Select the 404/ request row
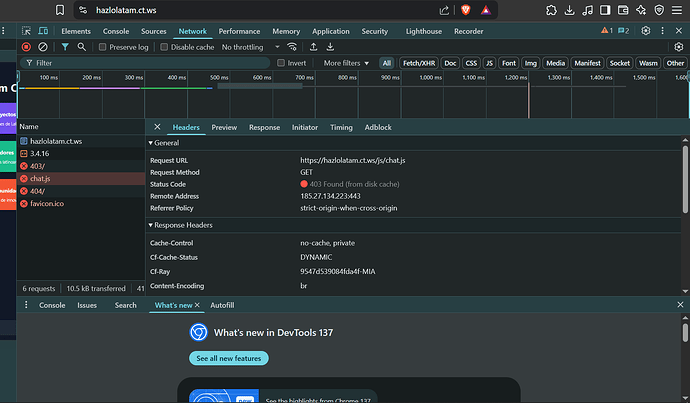Image resolution: width=690 pixels, height=403 pixels. click(81, 191)
